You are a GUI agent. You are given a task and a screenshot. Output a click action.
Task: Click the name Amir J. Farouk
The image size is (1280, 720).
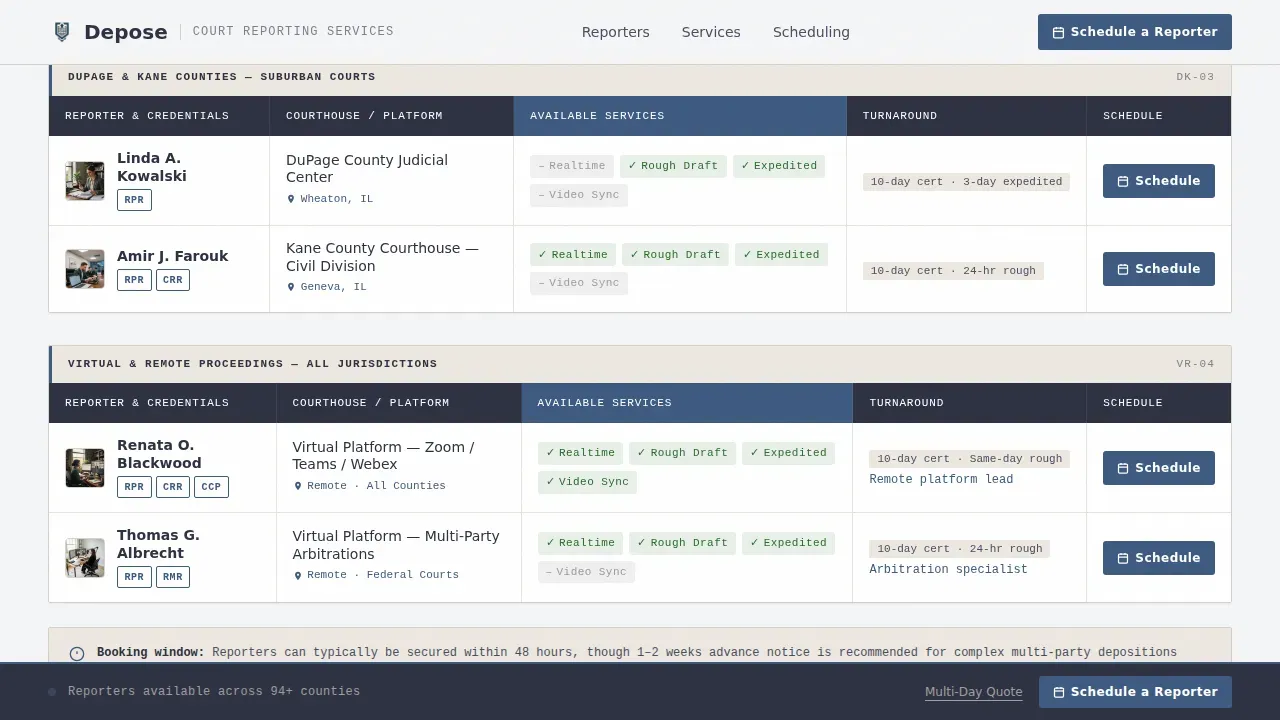(x=172, y=256)
